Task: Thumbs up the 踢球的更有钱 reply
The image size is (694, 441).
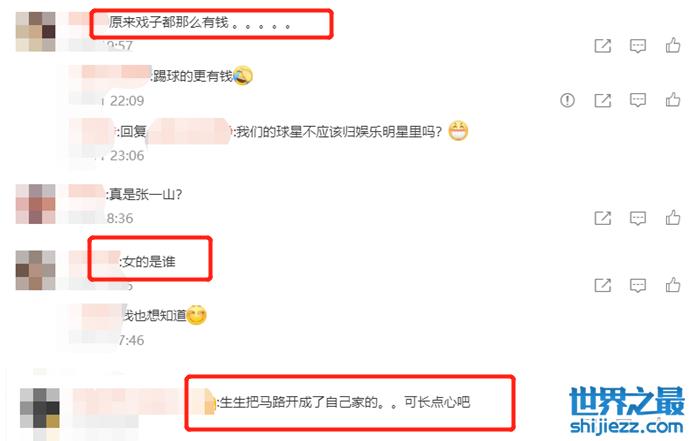Action: coord(673,100)
